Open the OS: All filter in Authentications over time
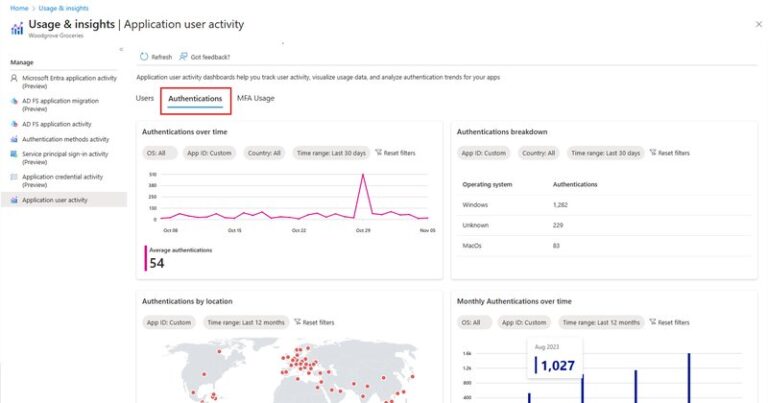The height and width of the screenshot is (403, 768). click(x=156, y=153)
